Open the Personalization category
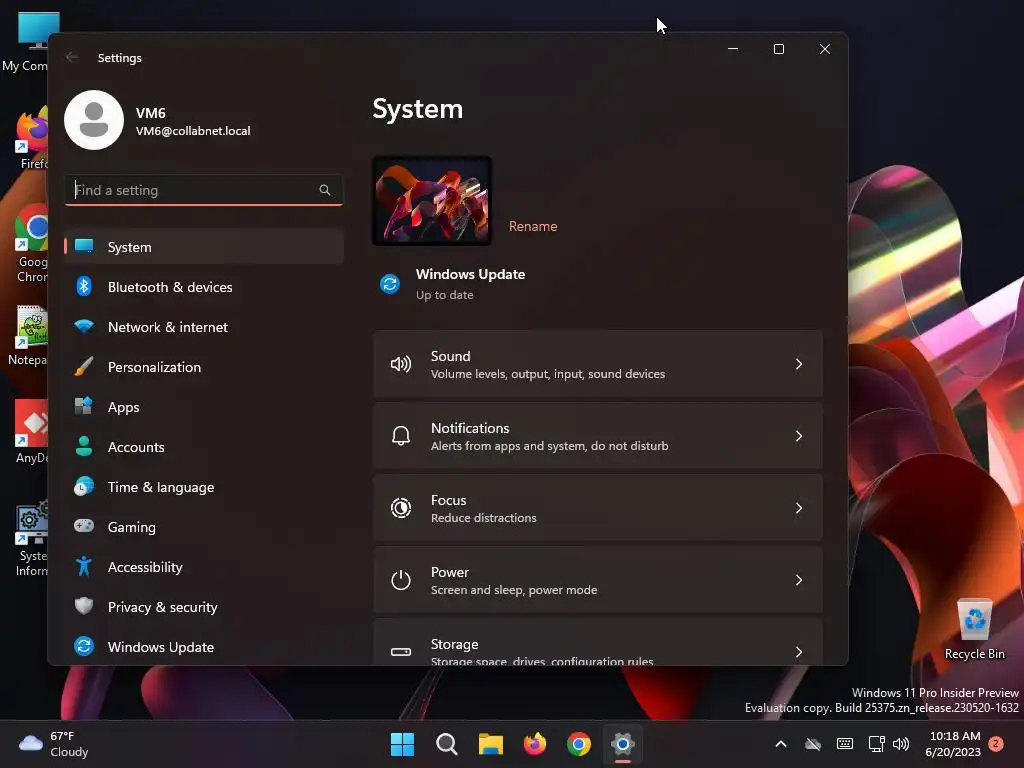 coord(204,367)
